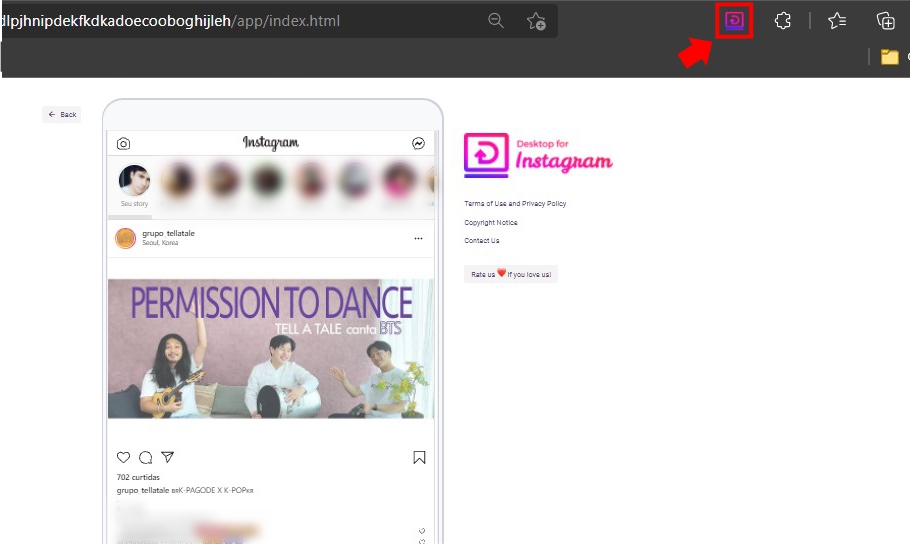910x544 pixels.
Task: Open the post's three-dot options menu
Action: pos(418,239)
